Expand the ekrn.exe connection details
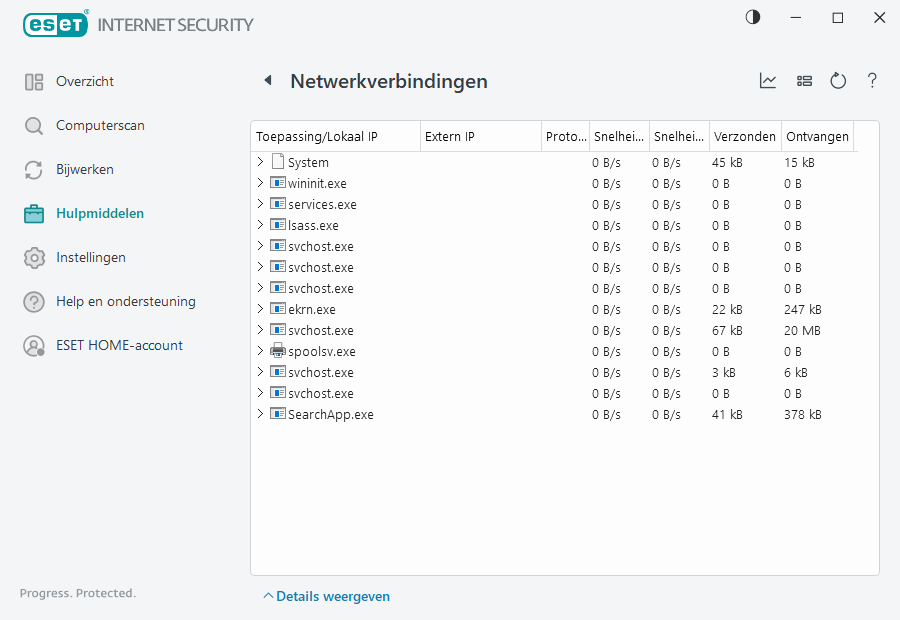900x620 pixels. (x=261, y=309)
